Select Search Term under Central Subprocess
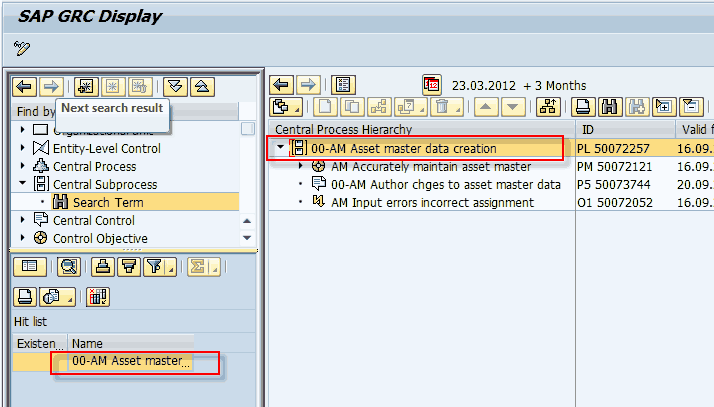 point(107,203)
